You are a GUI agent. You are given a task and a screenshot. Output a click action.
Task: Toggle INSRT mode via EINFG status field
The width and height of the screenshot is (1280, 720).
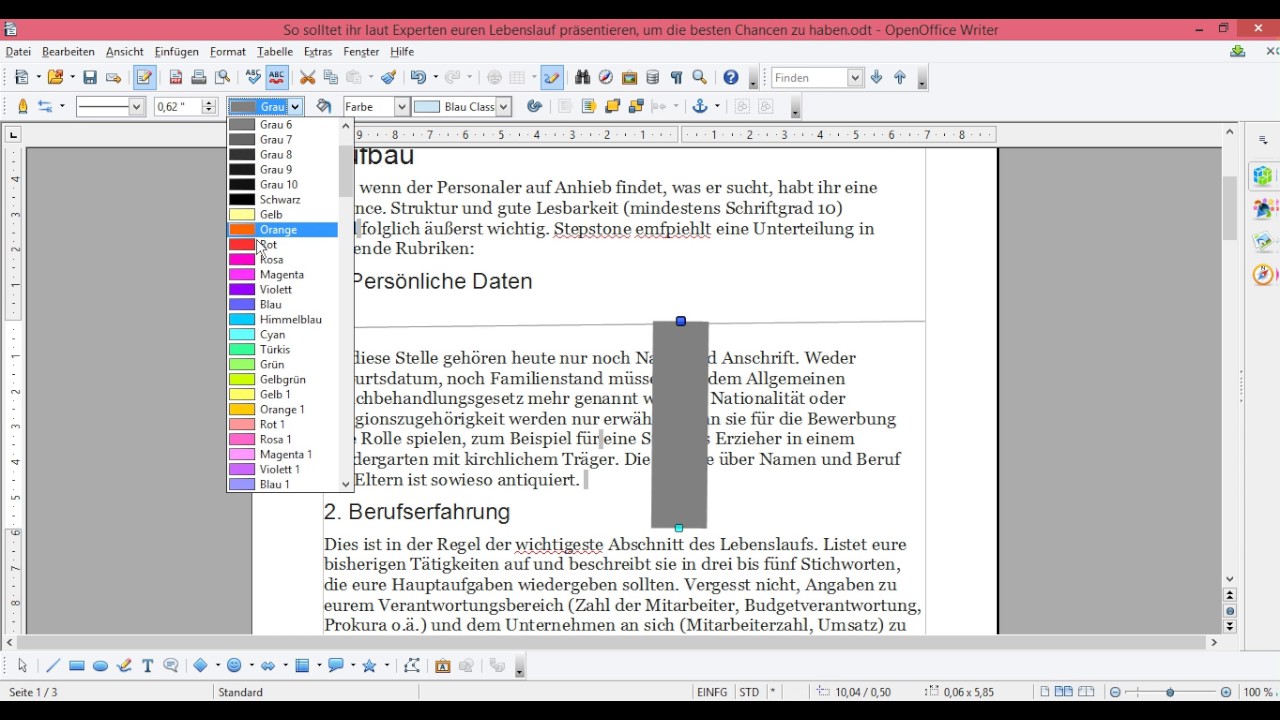[x=712, y=692]
